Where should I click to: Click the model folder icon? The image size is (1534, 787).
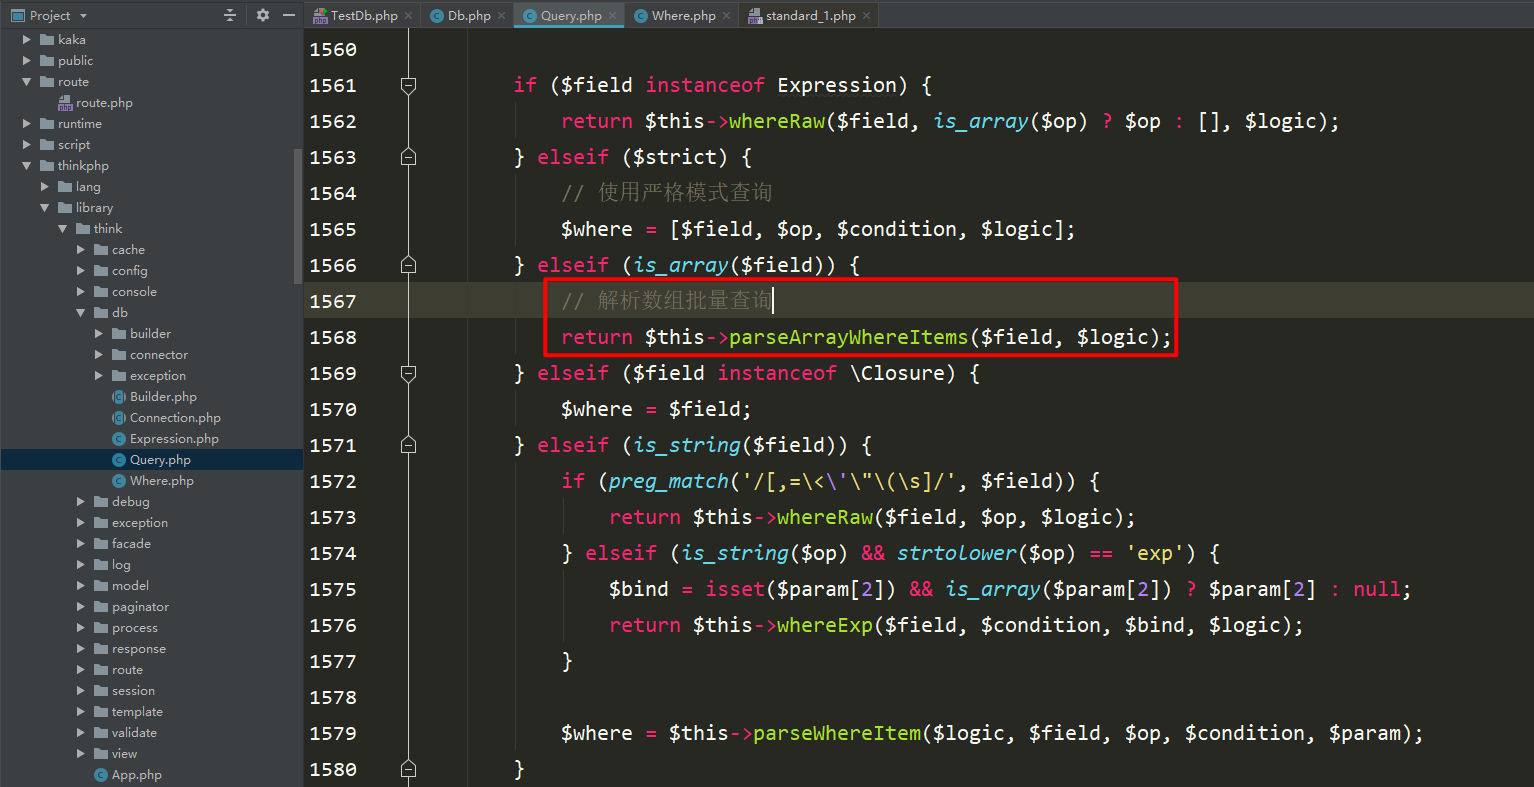coord(101,586)
